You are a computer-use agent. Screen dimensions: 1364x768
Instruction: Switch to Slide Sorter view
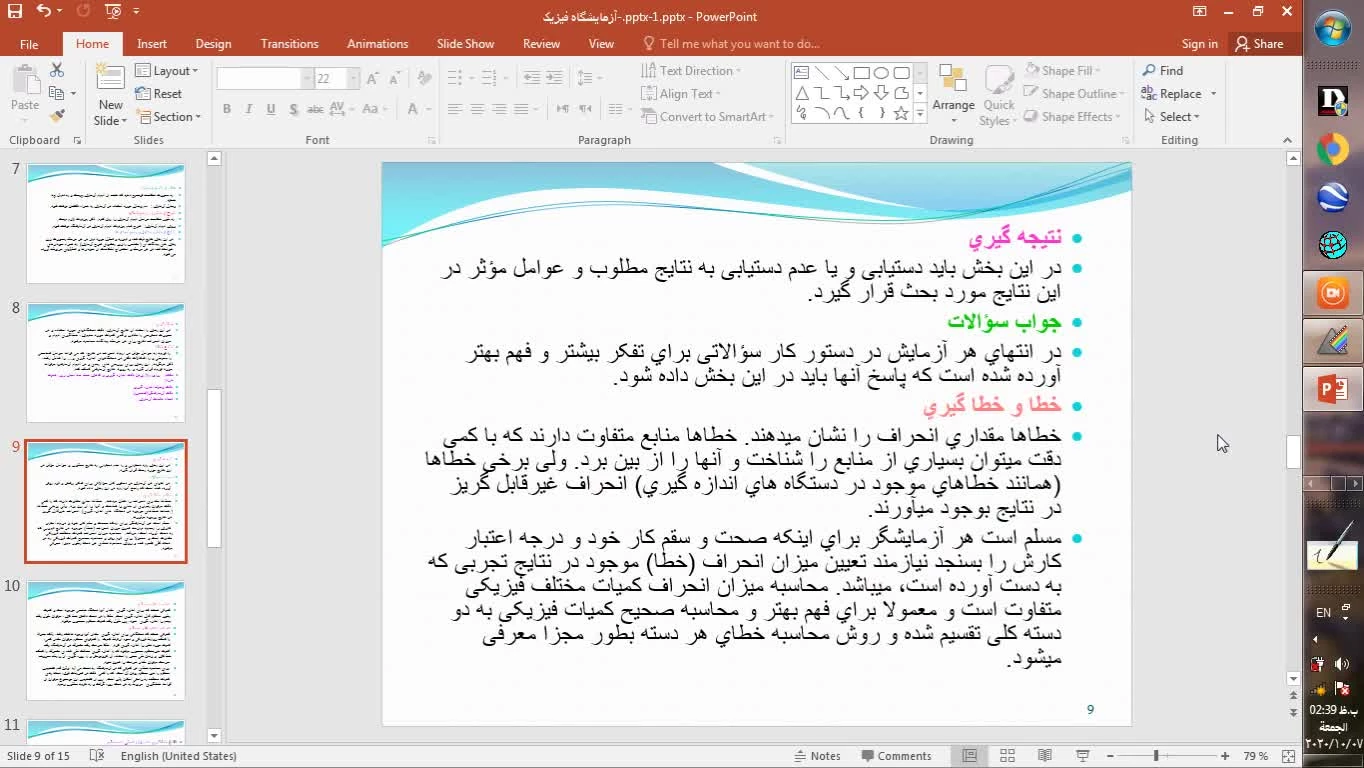click(1007, 756)
